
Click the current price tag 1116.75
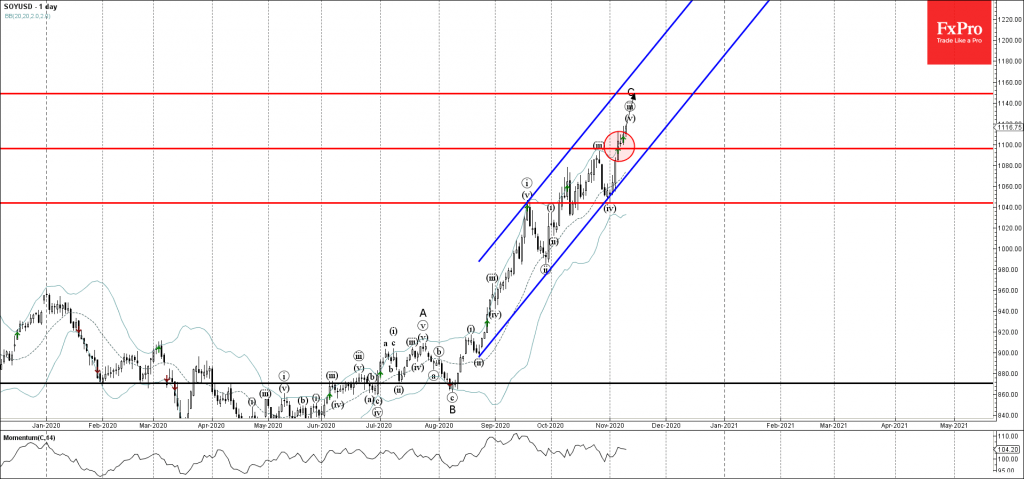tap(1008, 127)
